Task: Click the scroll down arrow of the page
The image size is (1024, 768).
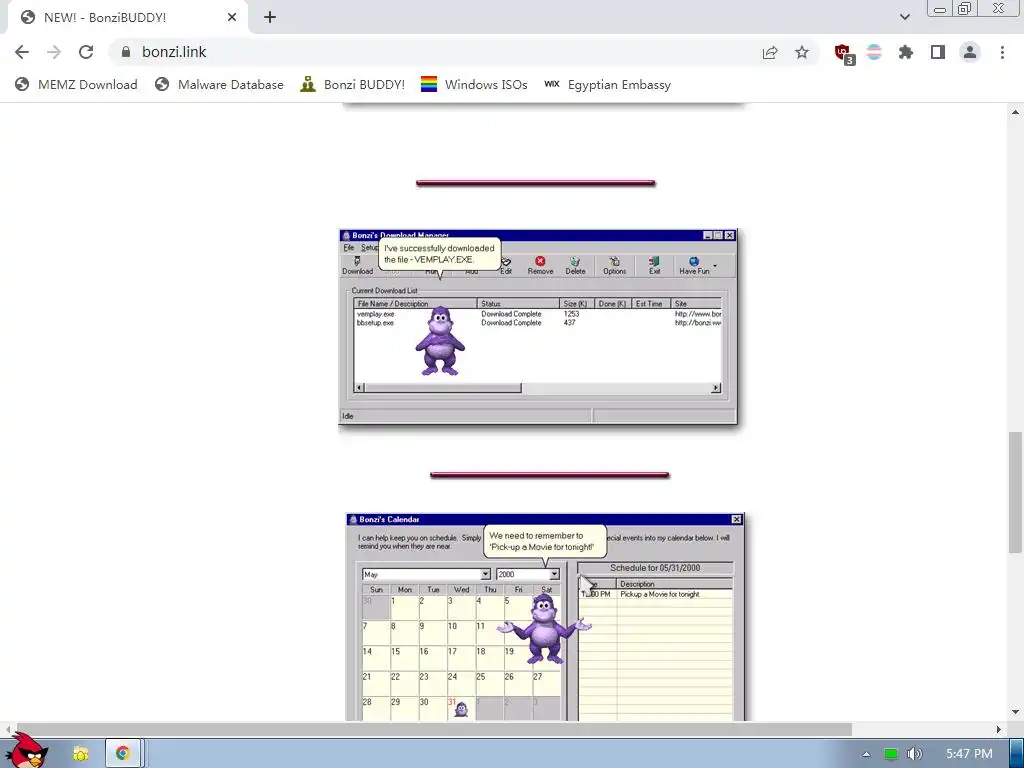Action: (x=1015, y=712)
